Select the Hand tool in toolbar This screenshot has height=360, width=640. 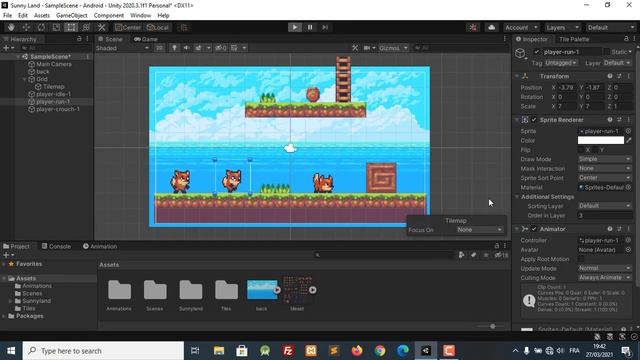[x=11, y=27]
